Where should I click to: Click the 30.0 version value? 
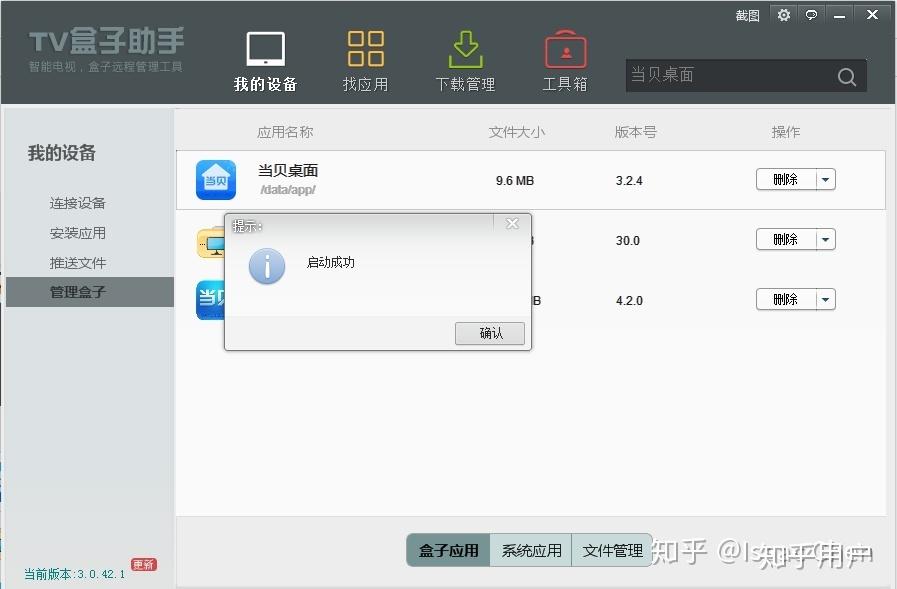tap(628, 241)
